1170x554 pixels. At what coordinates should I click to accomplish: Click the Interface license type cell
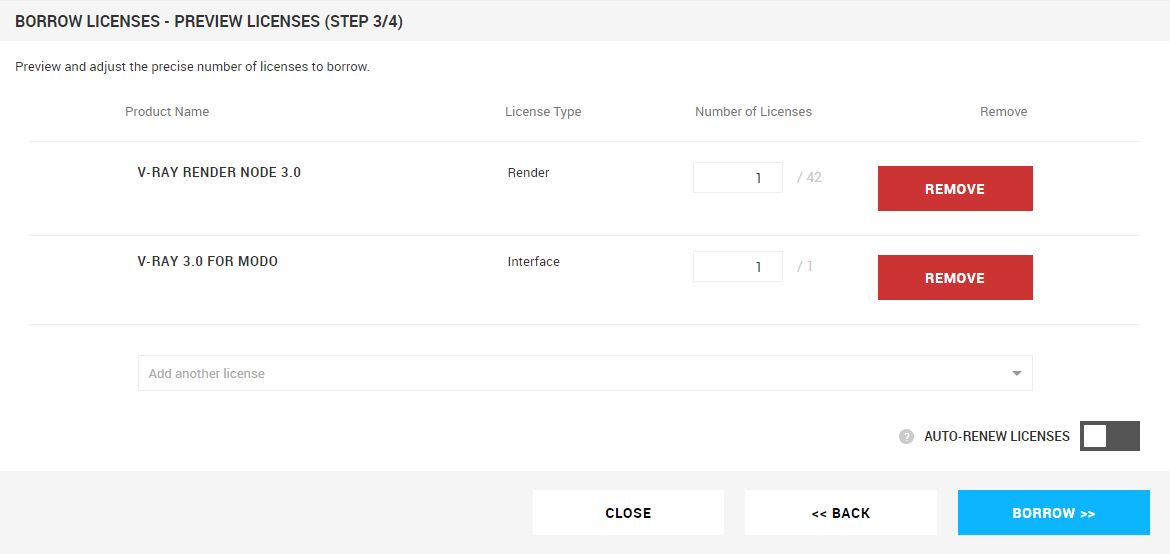coord(534,262)
